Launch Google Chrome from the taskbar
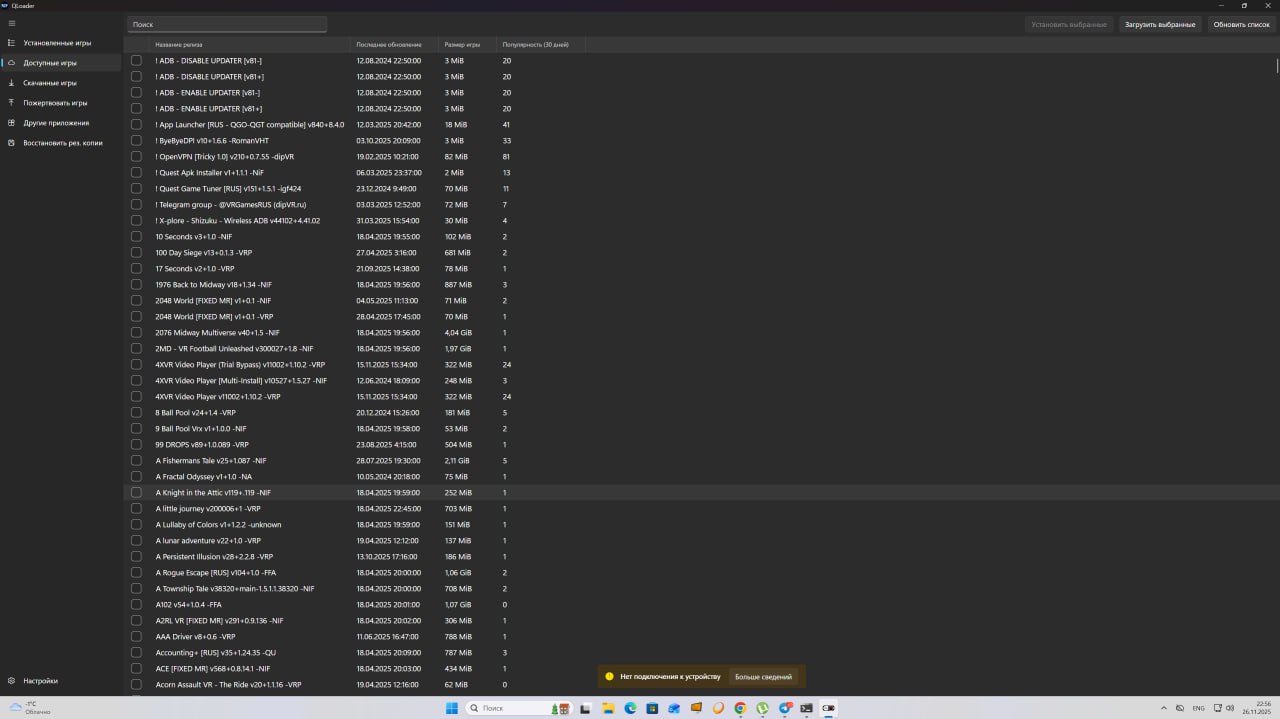 coord(740,708)
